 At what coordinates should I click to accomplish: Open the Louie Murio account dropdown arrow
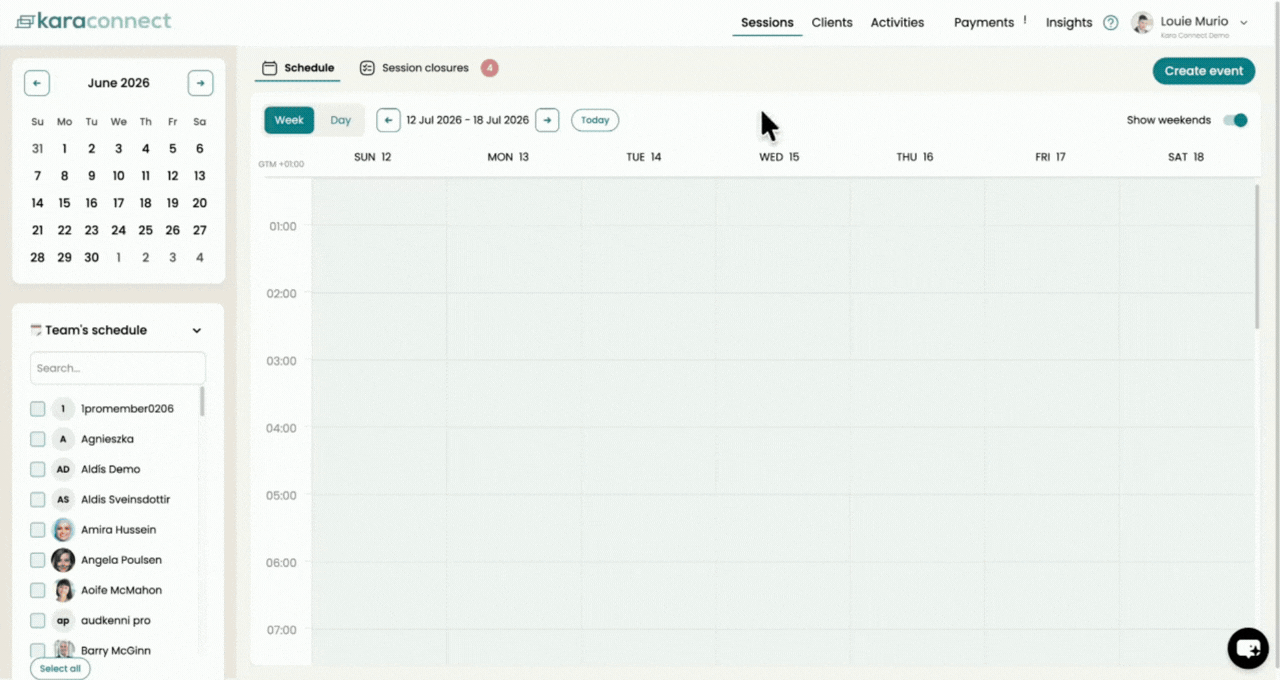[x=1244, y=22]
